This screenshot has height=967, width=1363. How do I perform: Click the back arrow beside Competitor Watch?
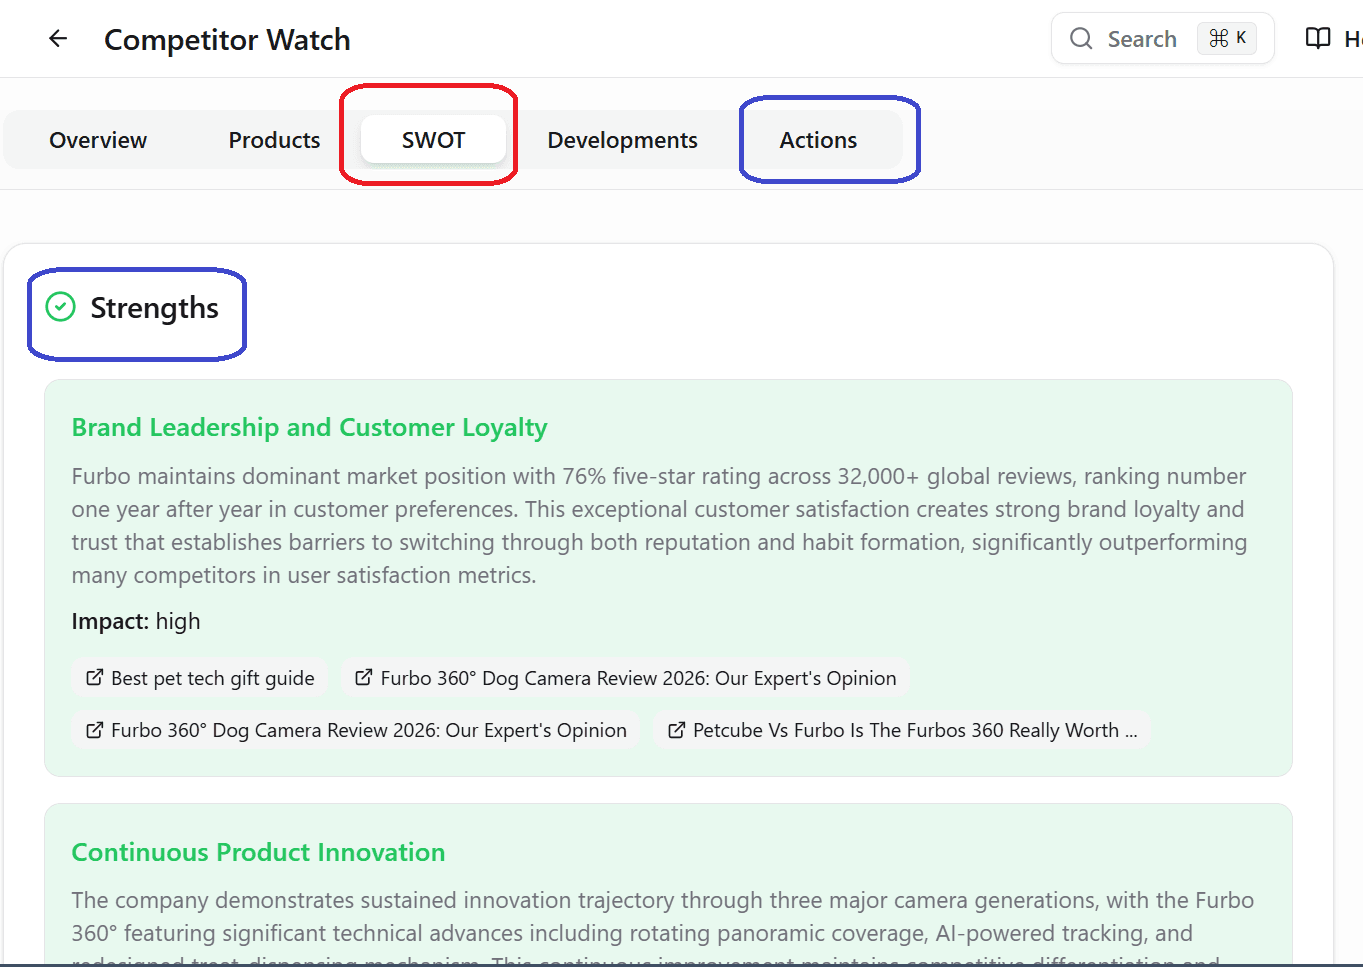[x=57, y=38]
